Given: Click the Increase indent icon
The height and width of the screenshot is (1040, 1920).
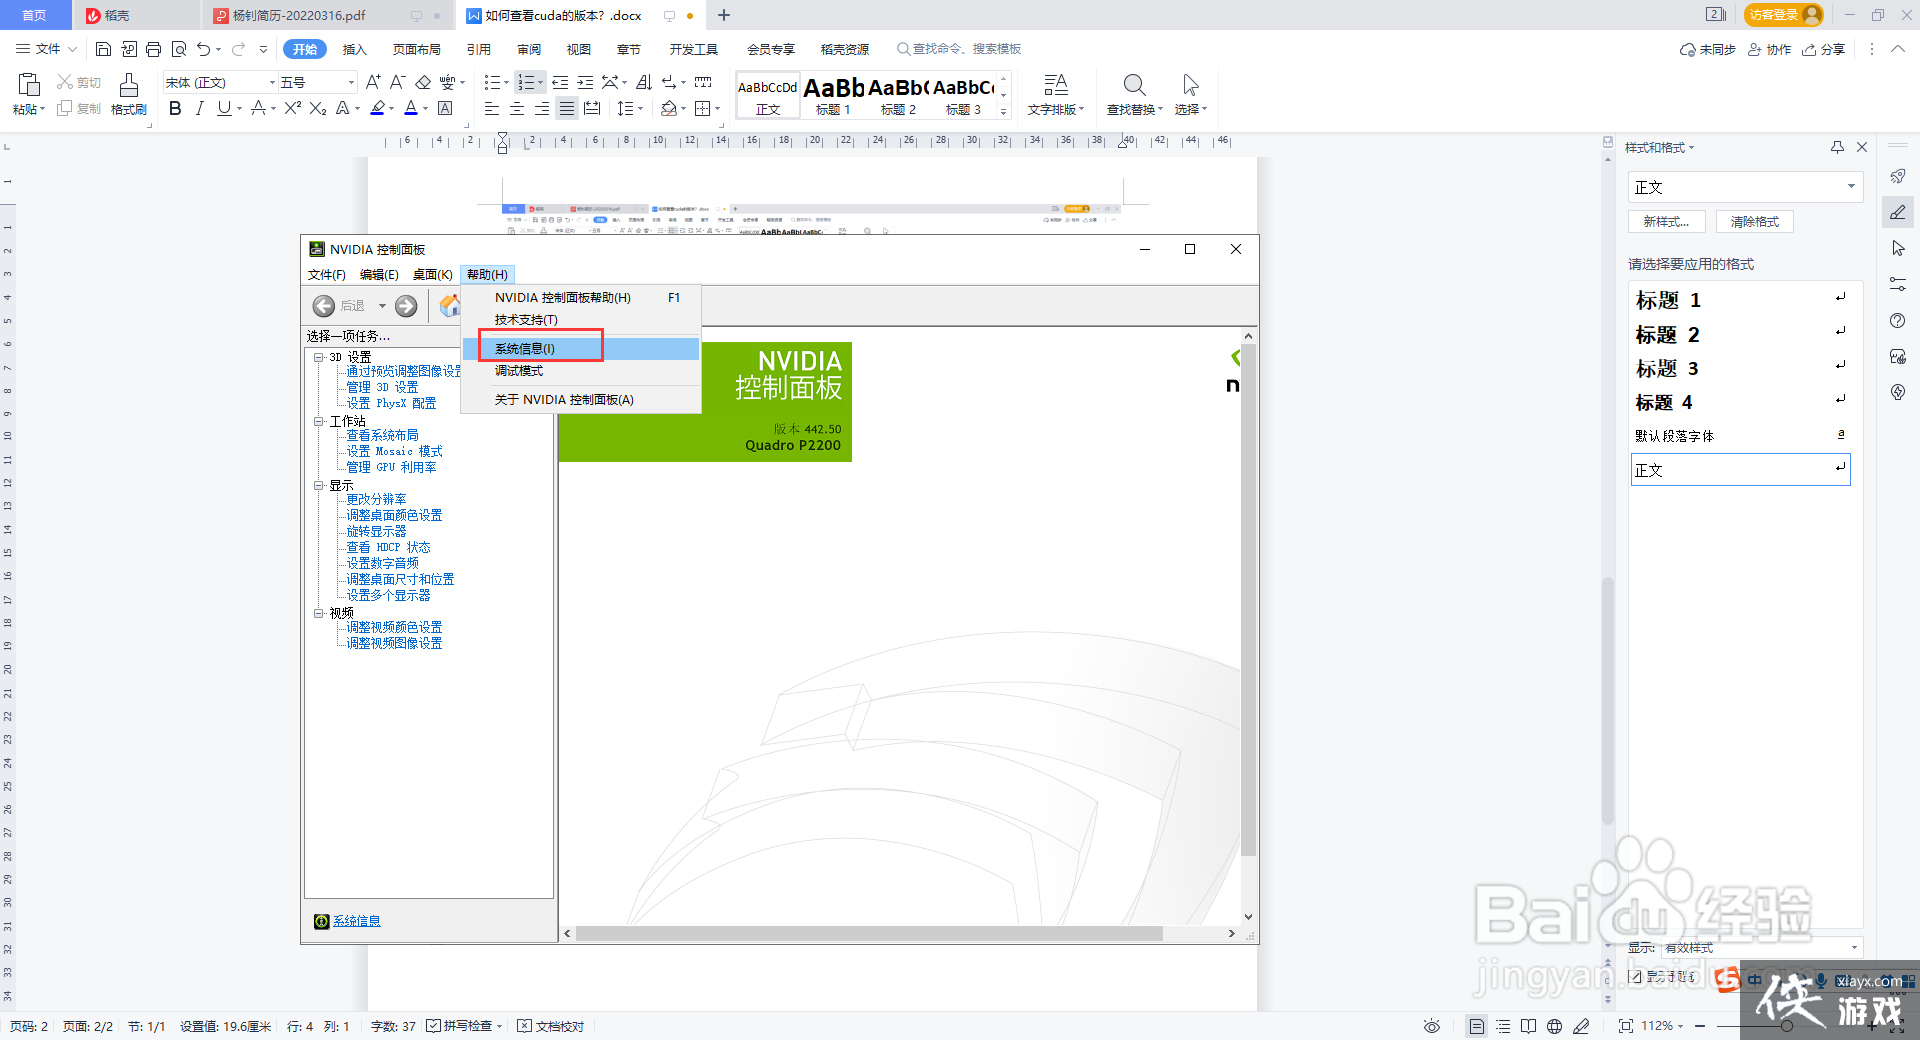Looking at the screenshot, I should (585, 82).
